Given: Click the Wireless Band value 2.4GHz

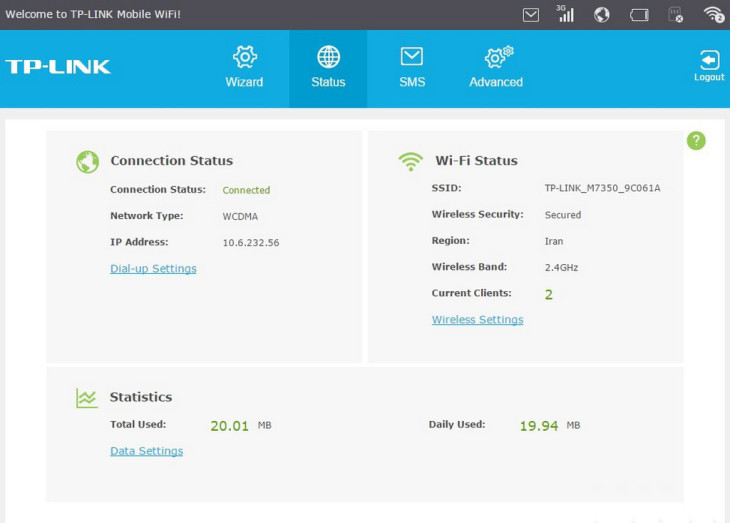Looking at the screenshot, I should 561,267.
